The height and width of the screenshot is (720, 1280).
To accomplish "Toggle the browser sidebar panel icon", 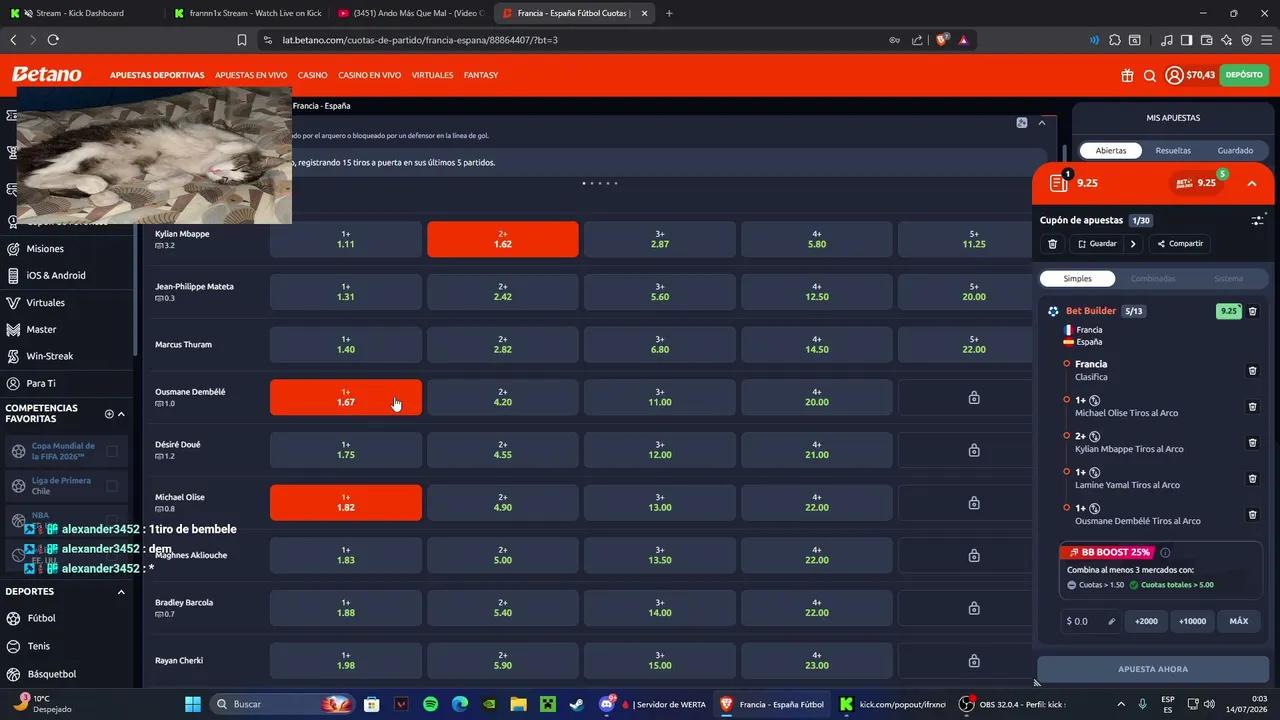I will 1186,40.
